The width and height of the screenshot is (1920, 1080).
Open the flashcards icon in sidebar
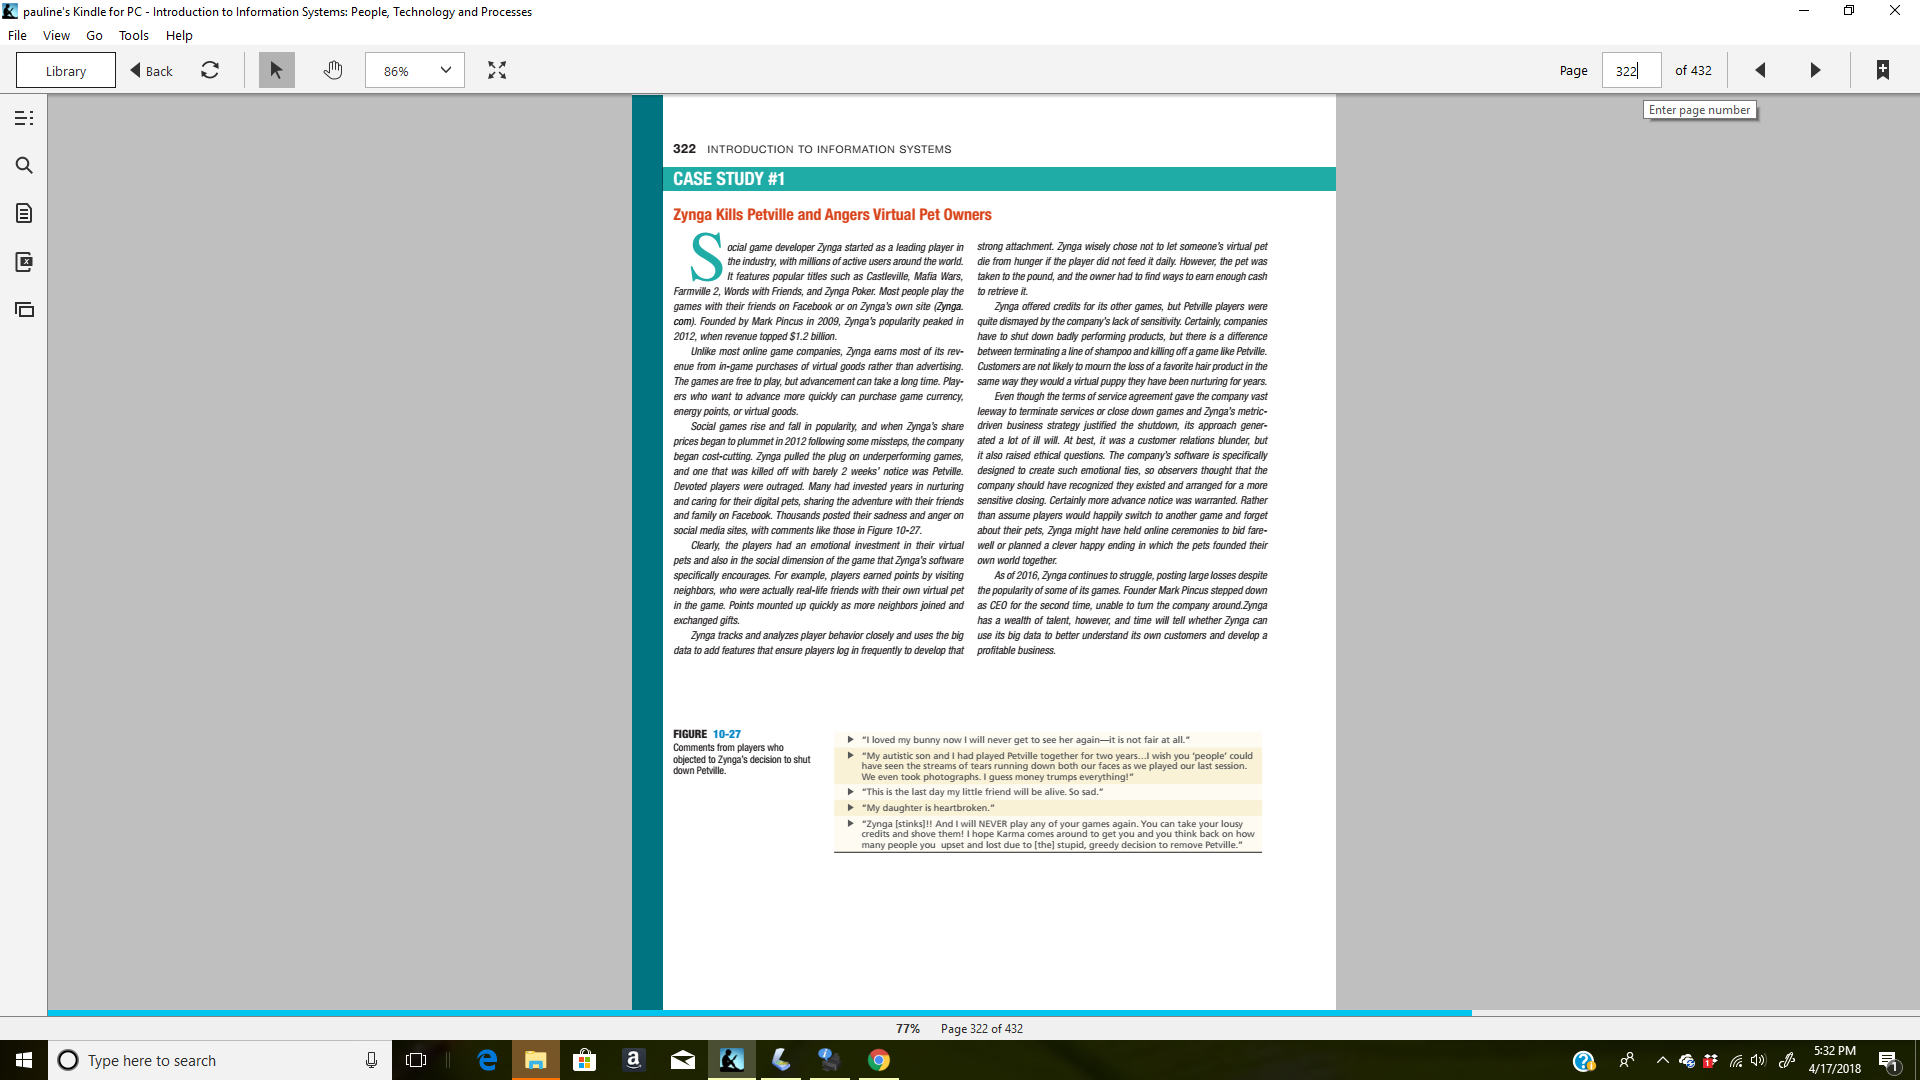(24, 262)
